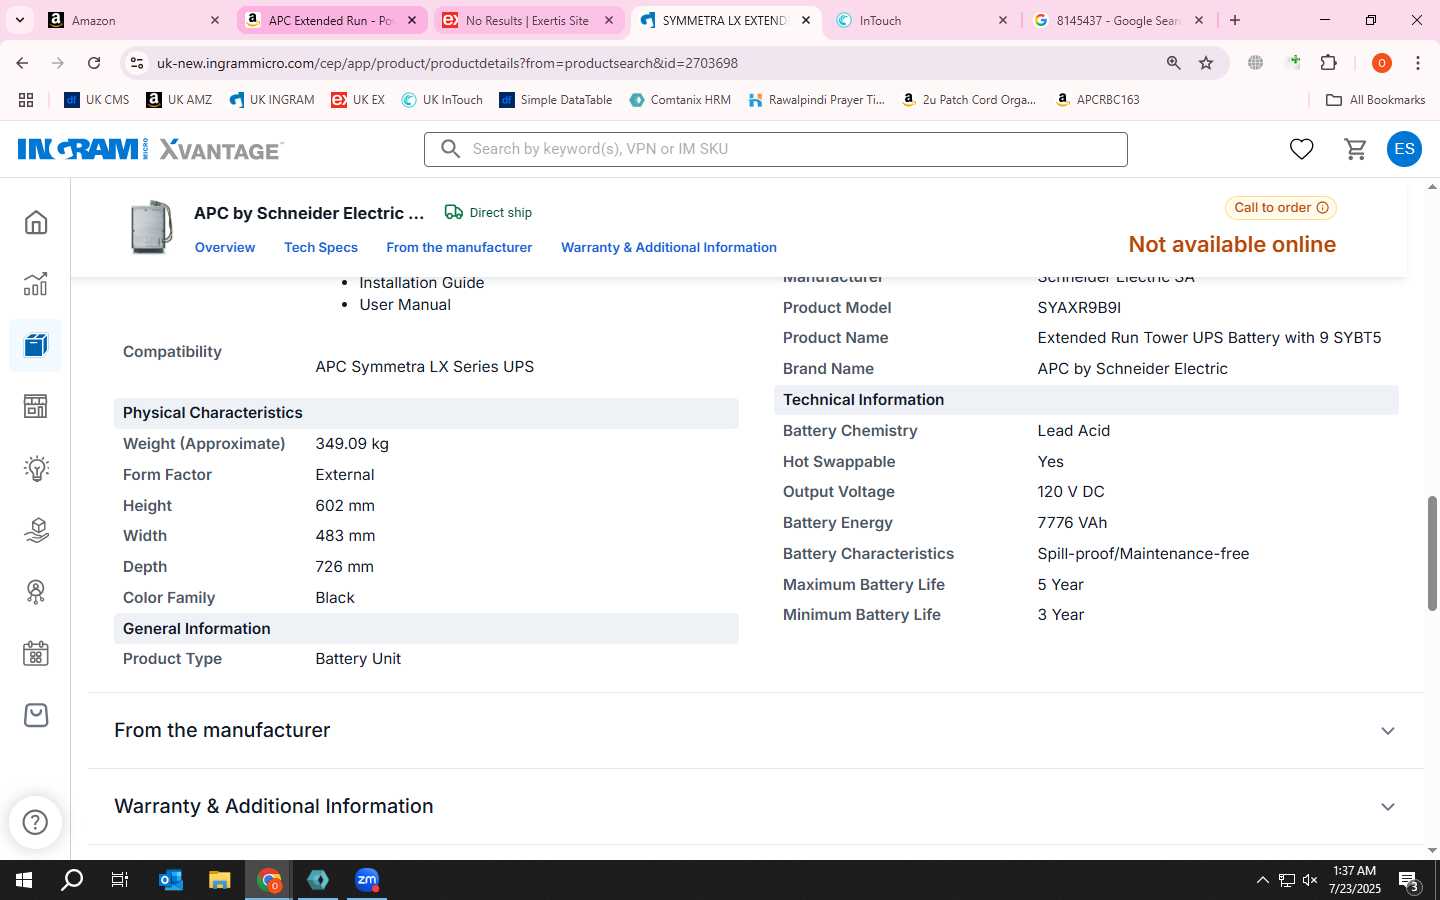Open the Comtanix HRM bookmark
1440x900 pixels.
tap(680, 100)
